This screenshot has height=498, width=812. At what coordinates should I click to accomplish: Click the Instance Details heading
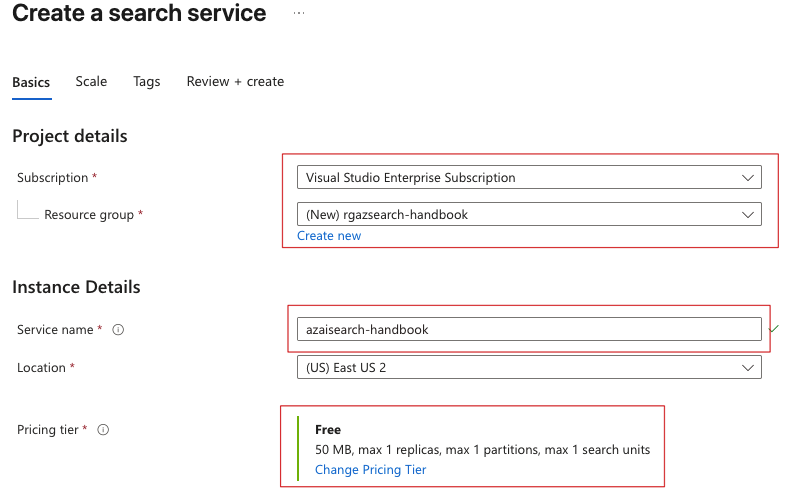point(76,287)
